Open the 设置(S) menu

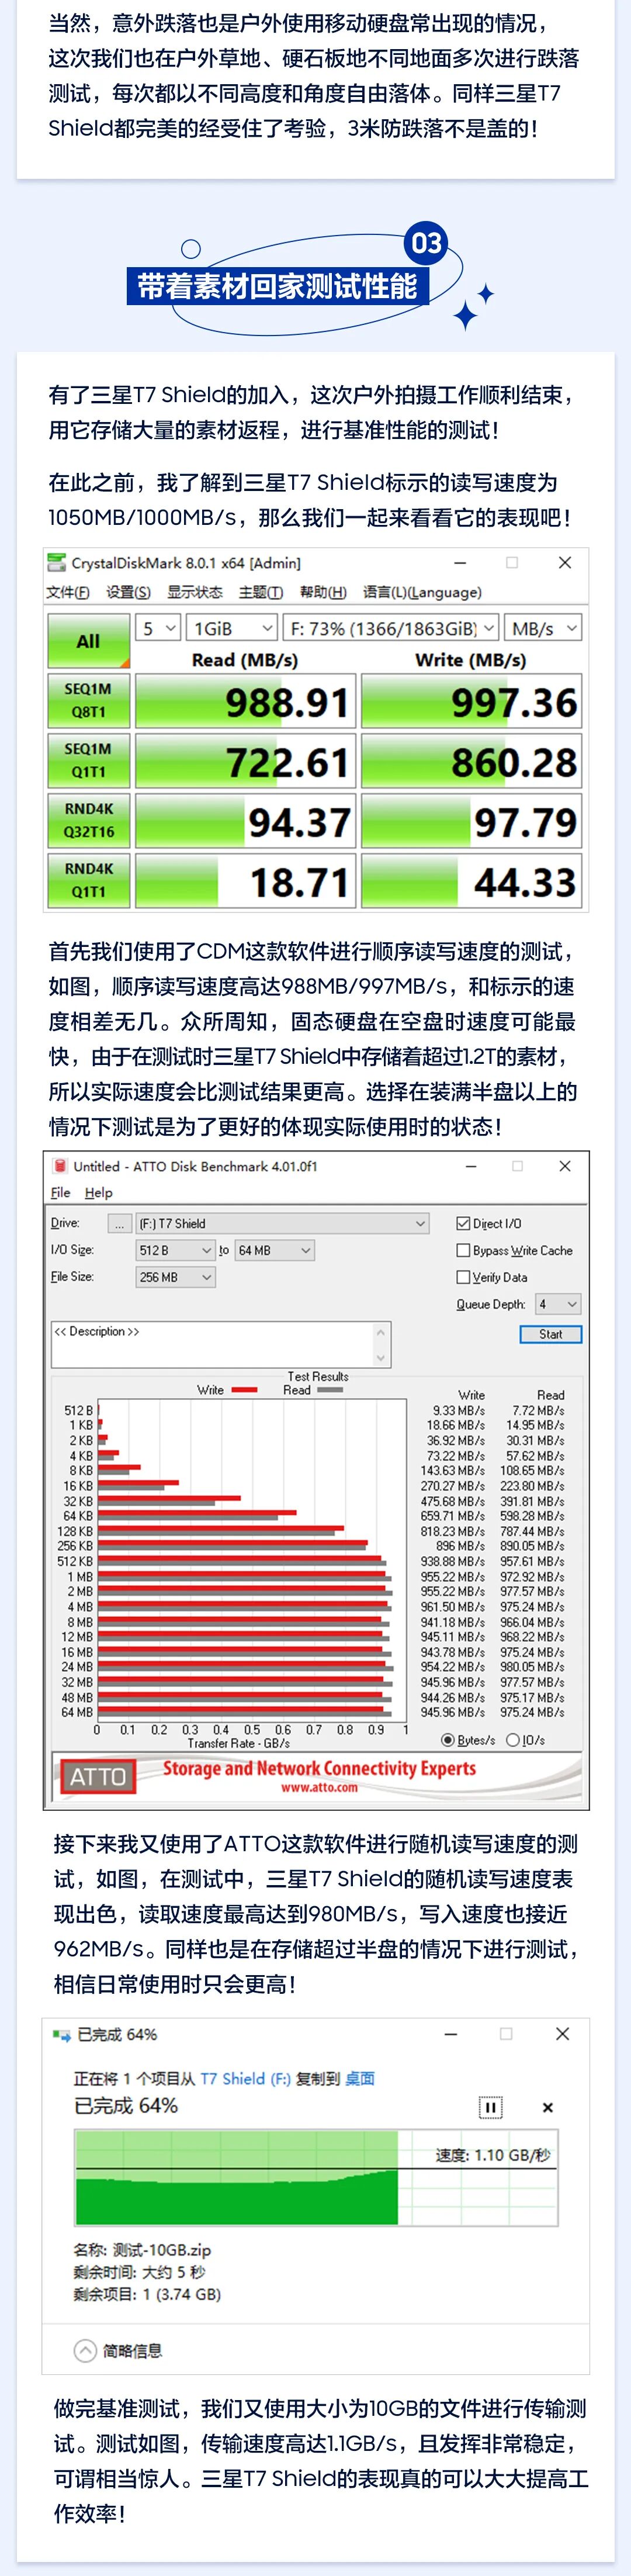(x=128, y=592)
